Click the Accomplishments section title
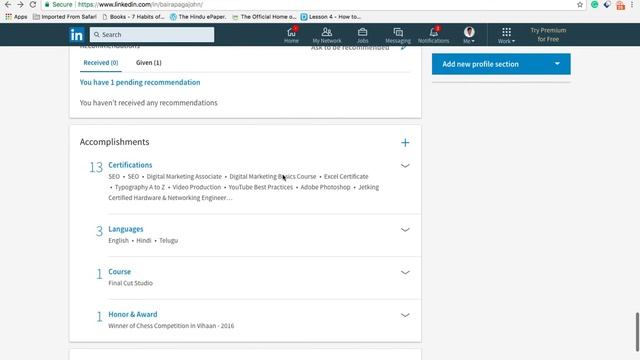 click(114, 142)
